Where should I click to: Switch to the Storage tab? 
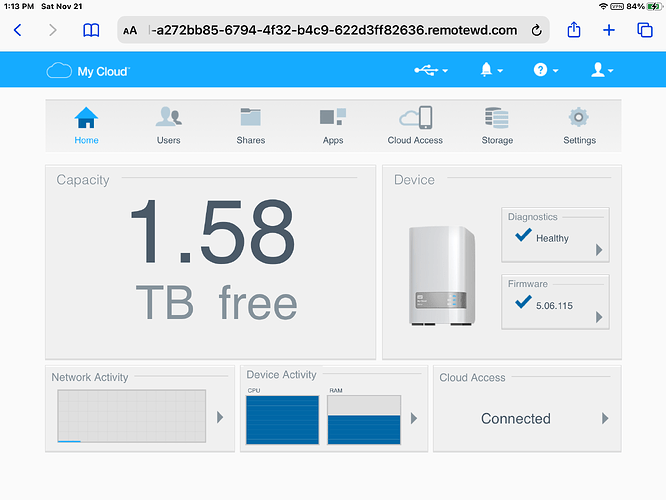tap(497, 125)
